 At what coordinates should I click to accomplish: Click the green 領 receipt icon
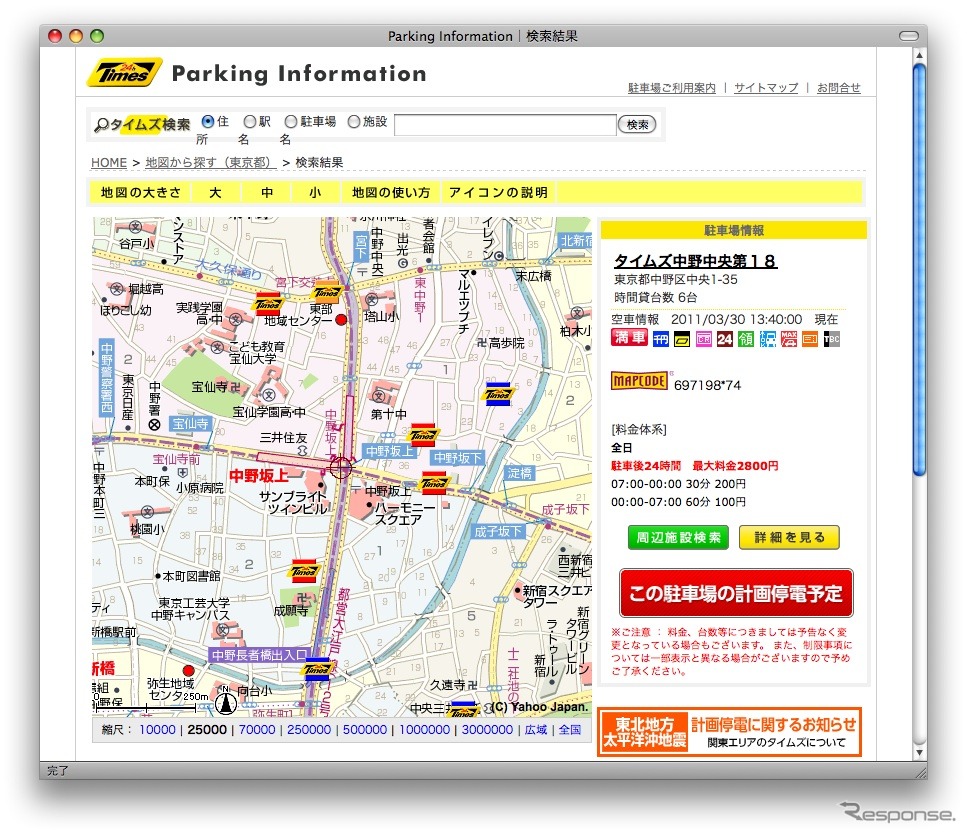[746, 339]
